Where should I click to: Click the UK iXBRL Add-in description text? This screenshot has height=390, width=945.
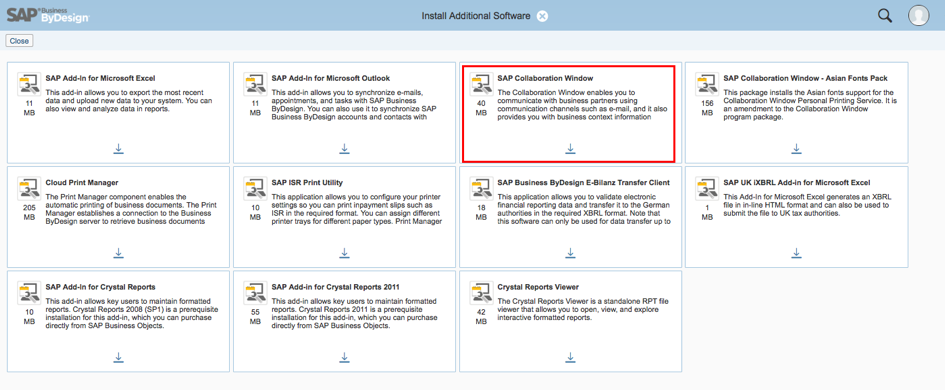point(805,205)
